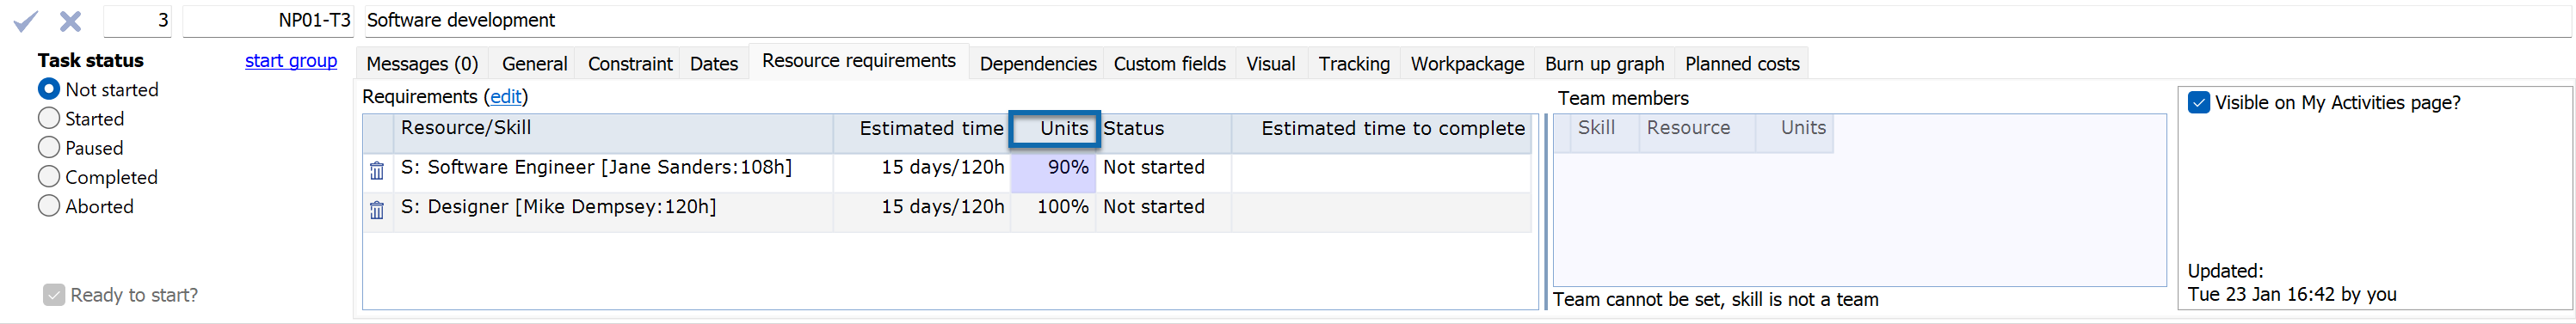Open the Messages (0) tab
Image resolution: width=2576 pixels, height=324 pixels.
(422, 64)
